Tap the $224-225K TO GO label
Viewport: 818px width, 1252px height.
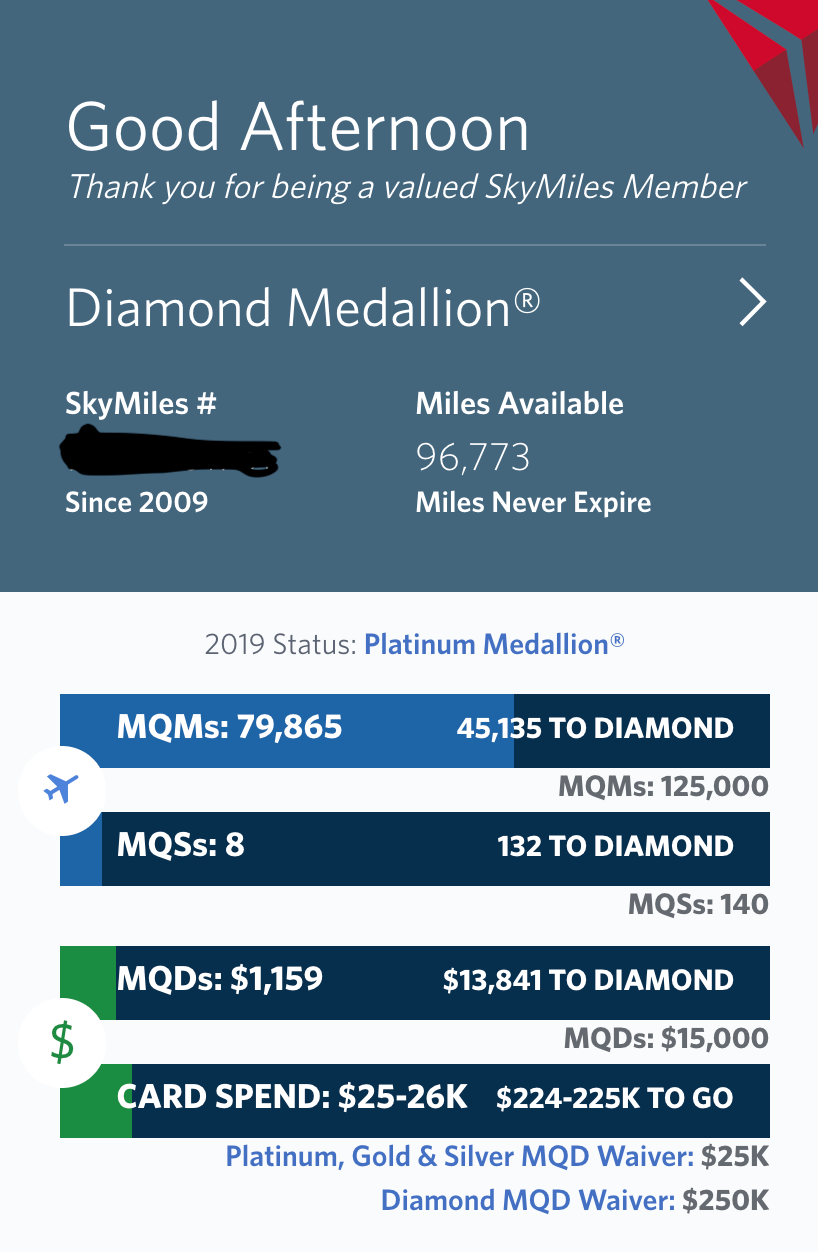[615, 1098]
